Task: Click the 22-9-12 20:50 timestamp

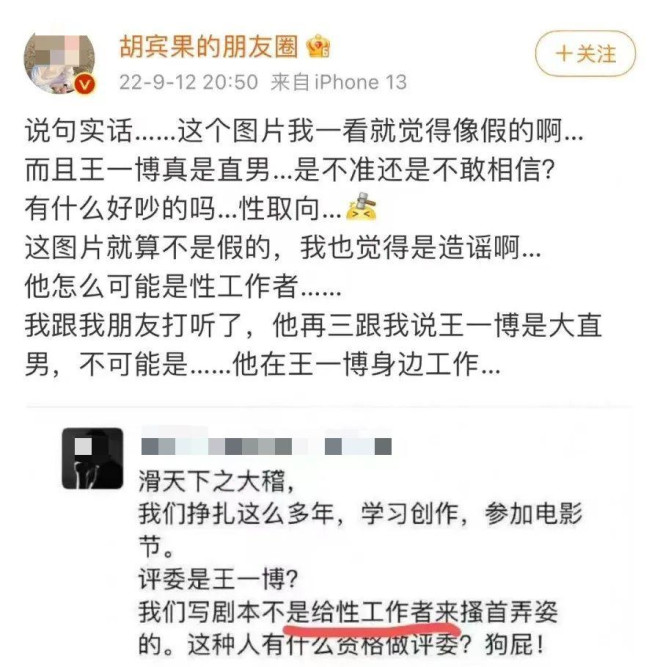Action: pos(188,82)
